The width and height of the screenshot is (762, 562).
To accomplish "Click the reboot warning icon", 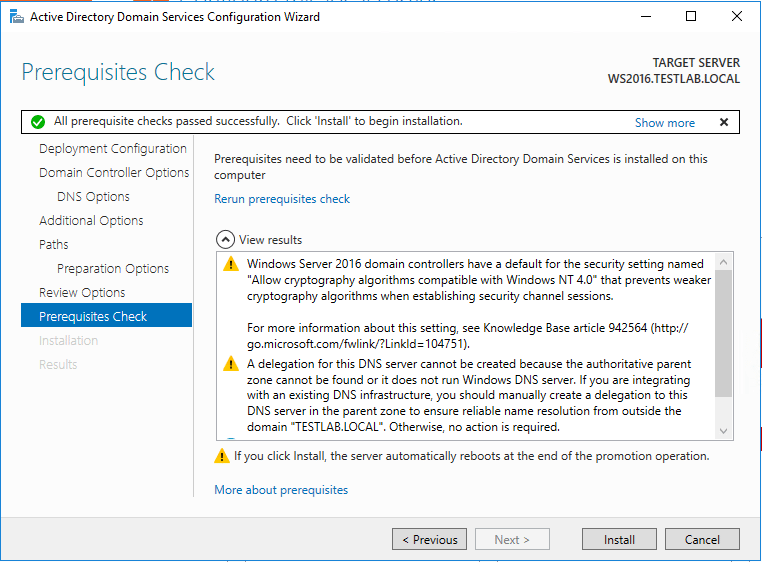I will pyautogui.click(x=222, y=456).
